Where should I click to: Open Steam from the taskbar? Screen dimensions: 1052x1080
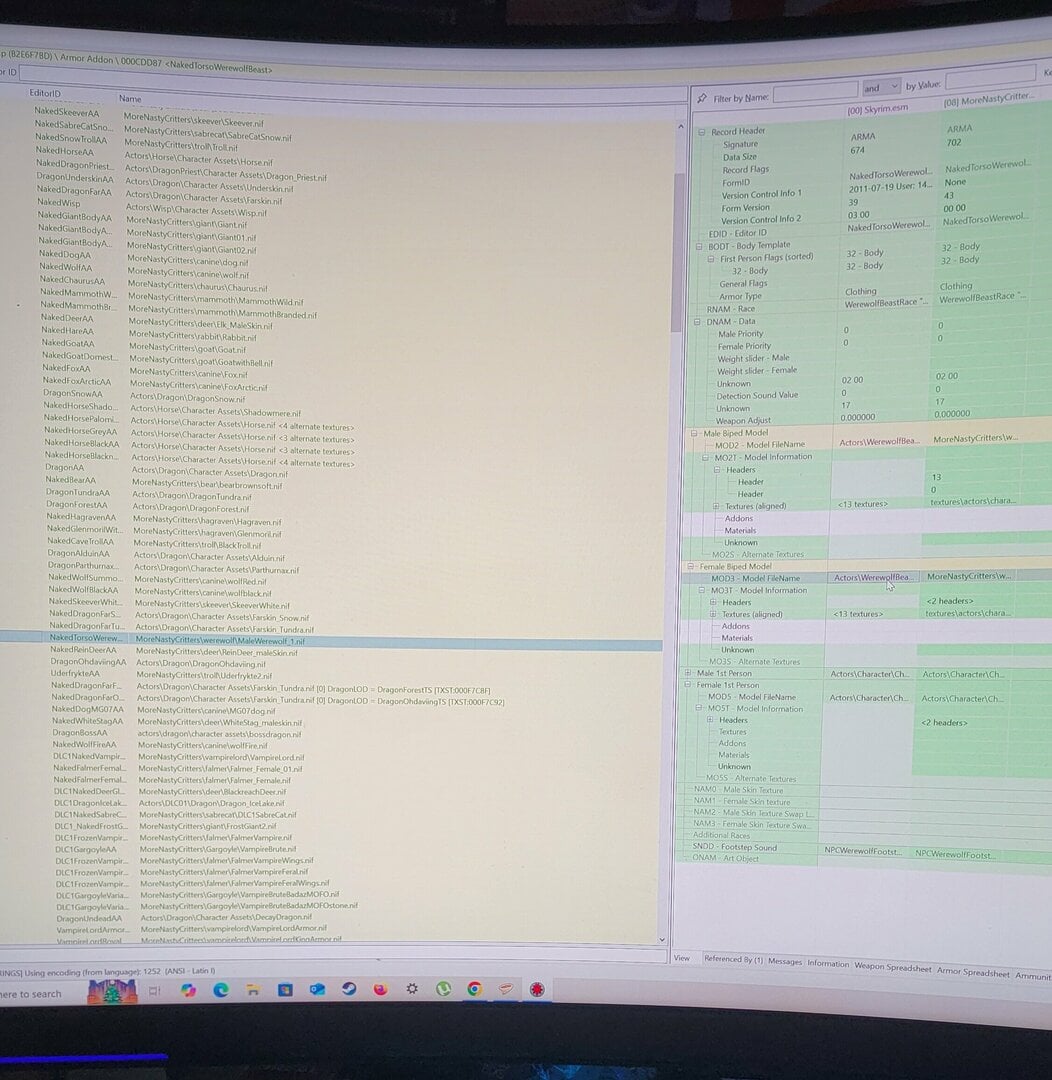point(349,989)
